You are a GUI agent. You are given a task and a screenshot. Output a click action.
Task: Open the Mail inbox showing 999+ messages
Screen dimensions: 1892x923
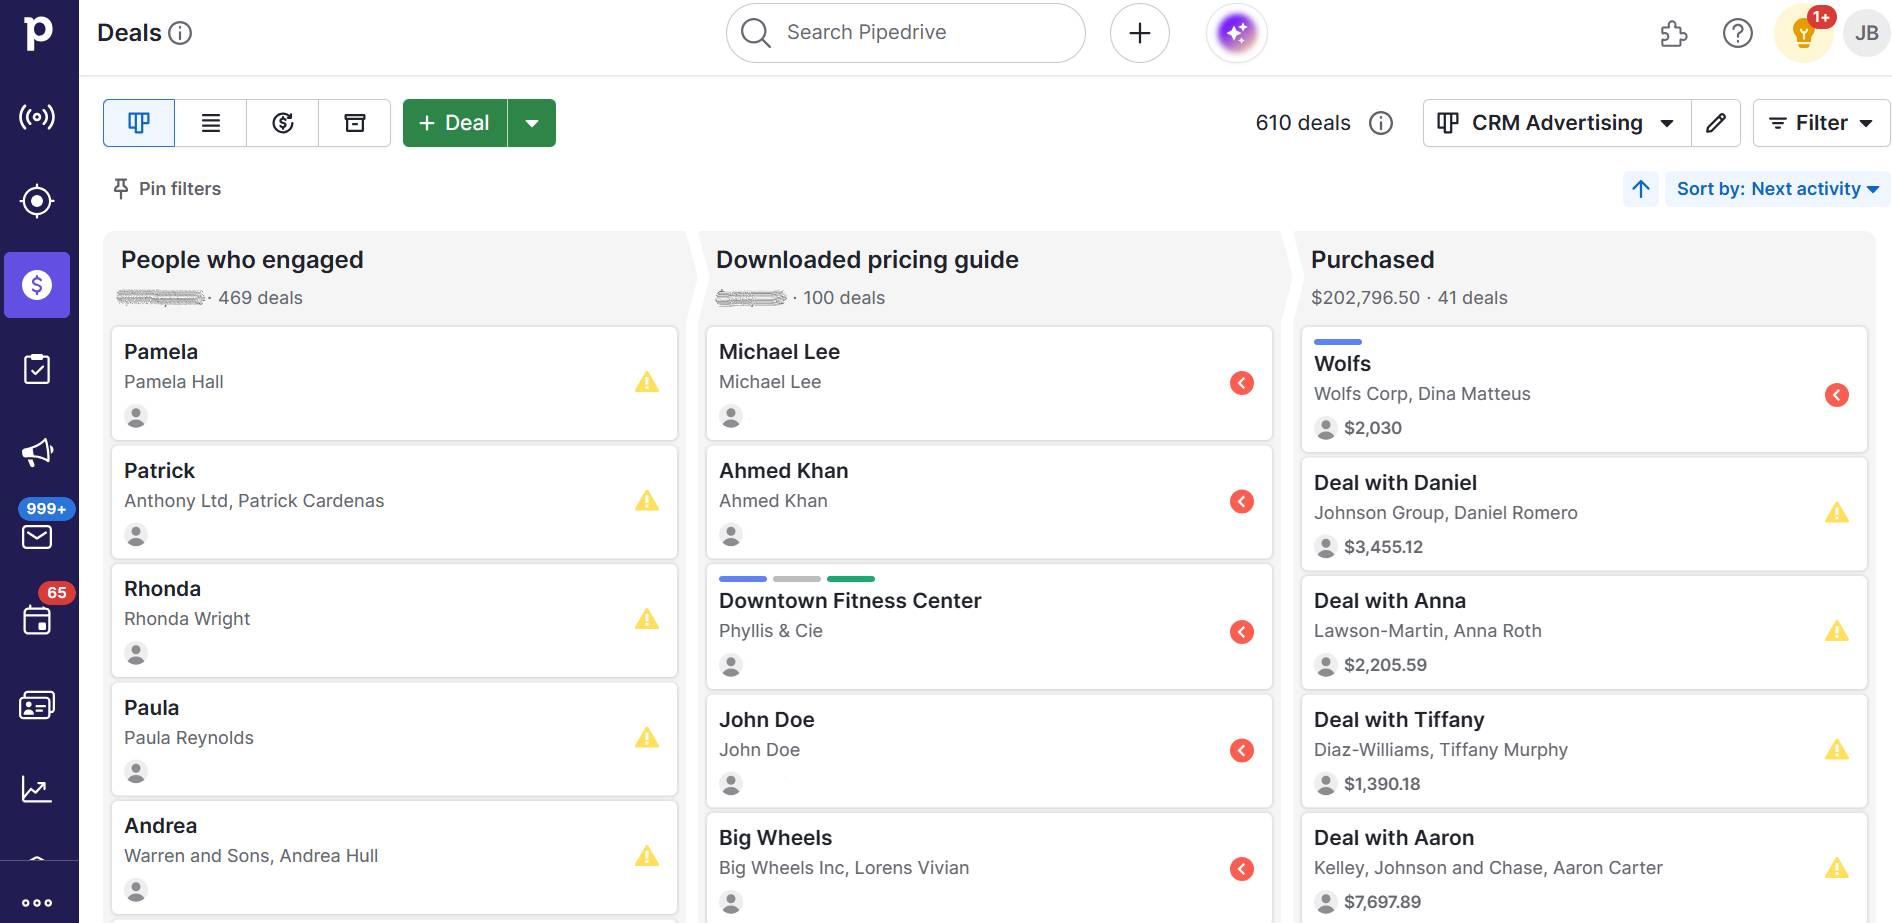pyautogui.click(x=37, y=537)
